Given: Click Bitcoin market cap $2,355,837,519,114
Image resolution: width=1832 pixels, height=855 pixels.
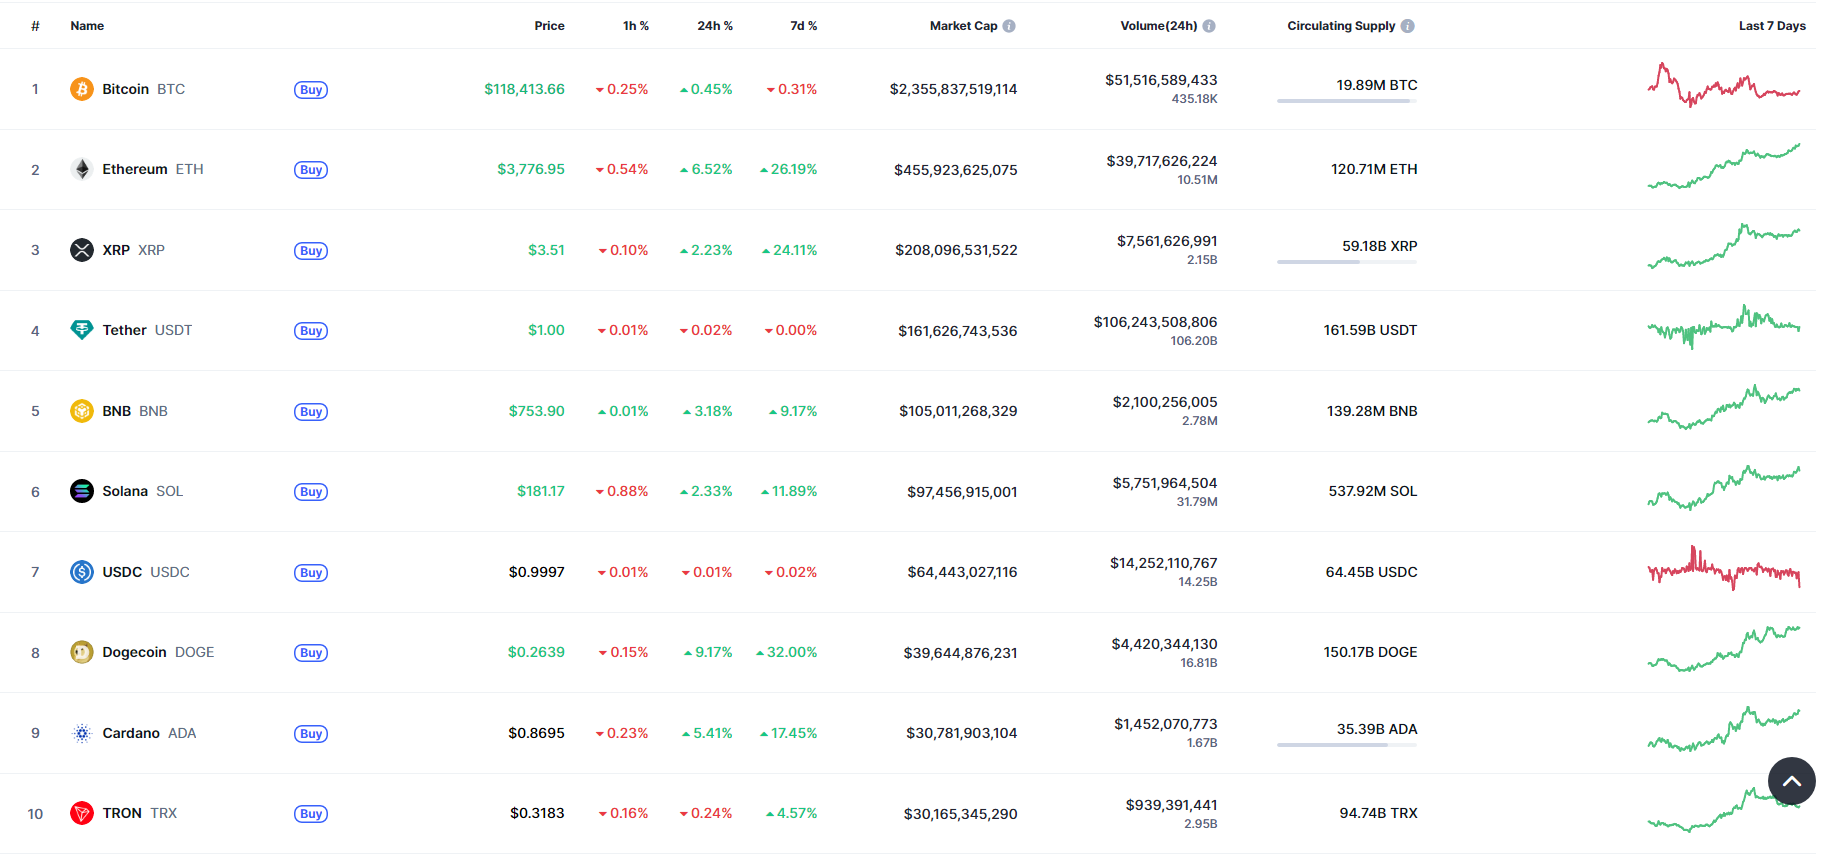Looking at the screenshot, I should point(954,89).
